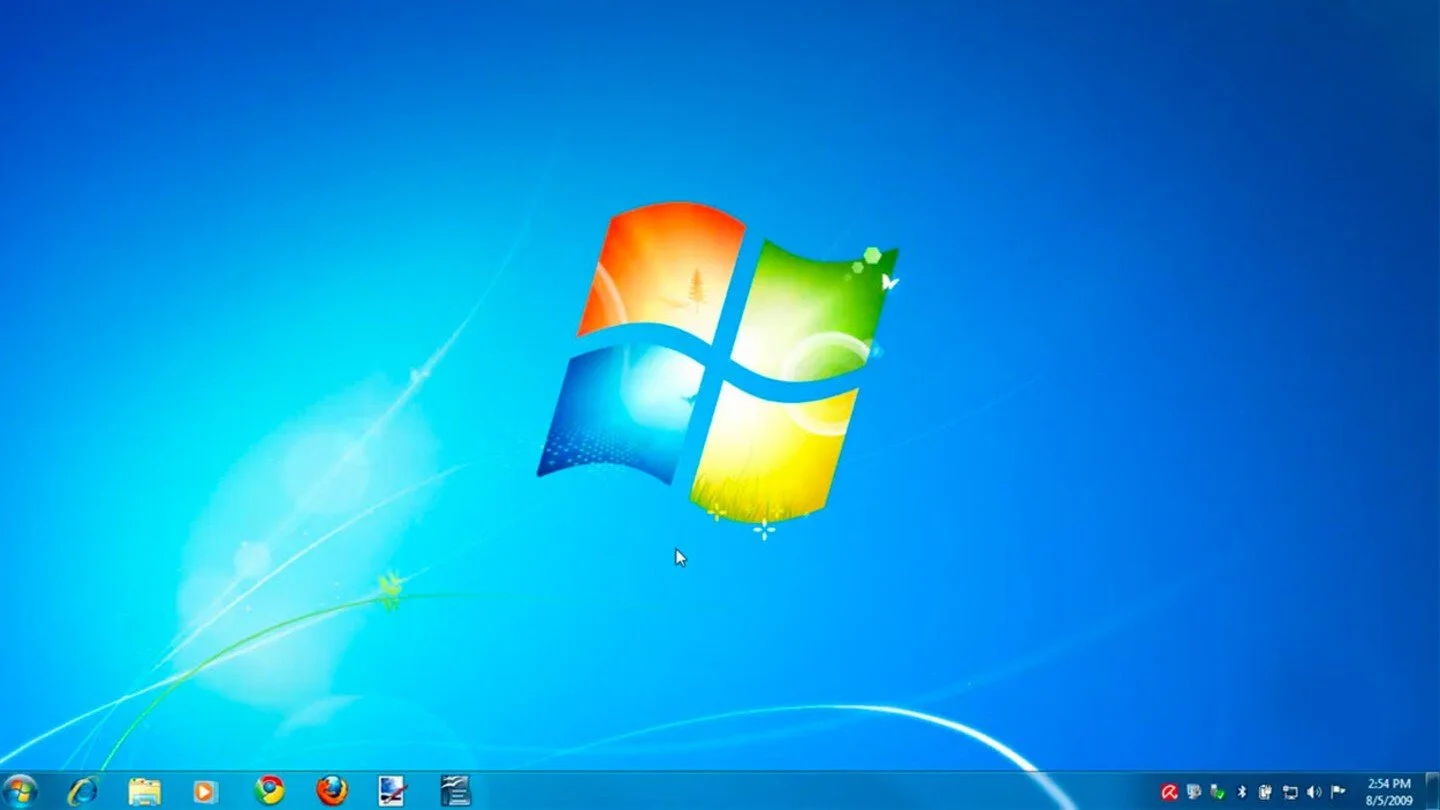The height and width of the screenshot is (810, 1440).
Task: Open the Action Center flag icon
Action: 1338,792
